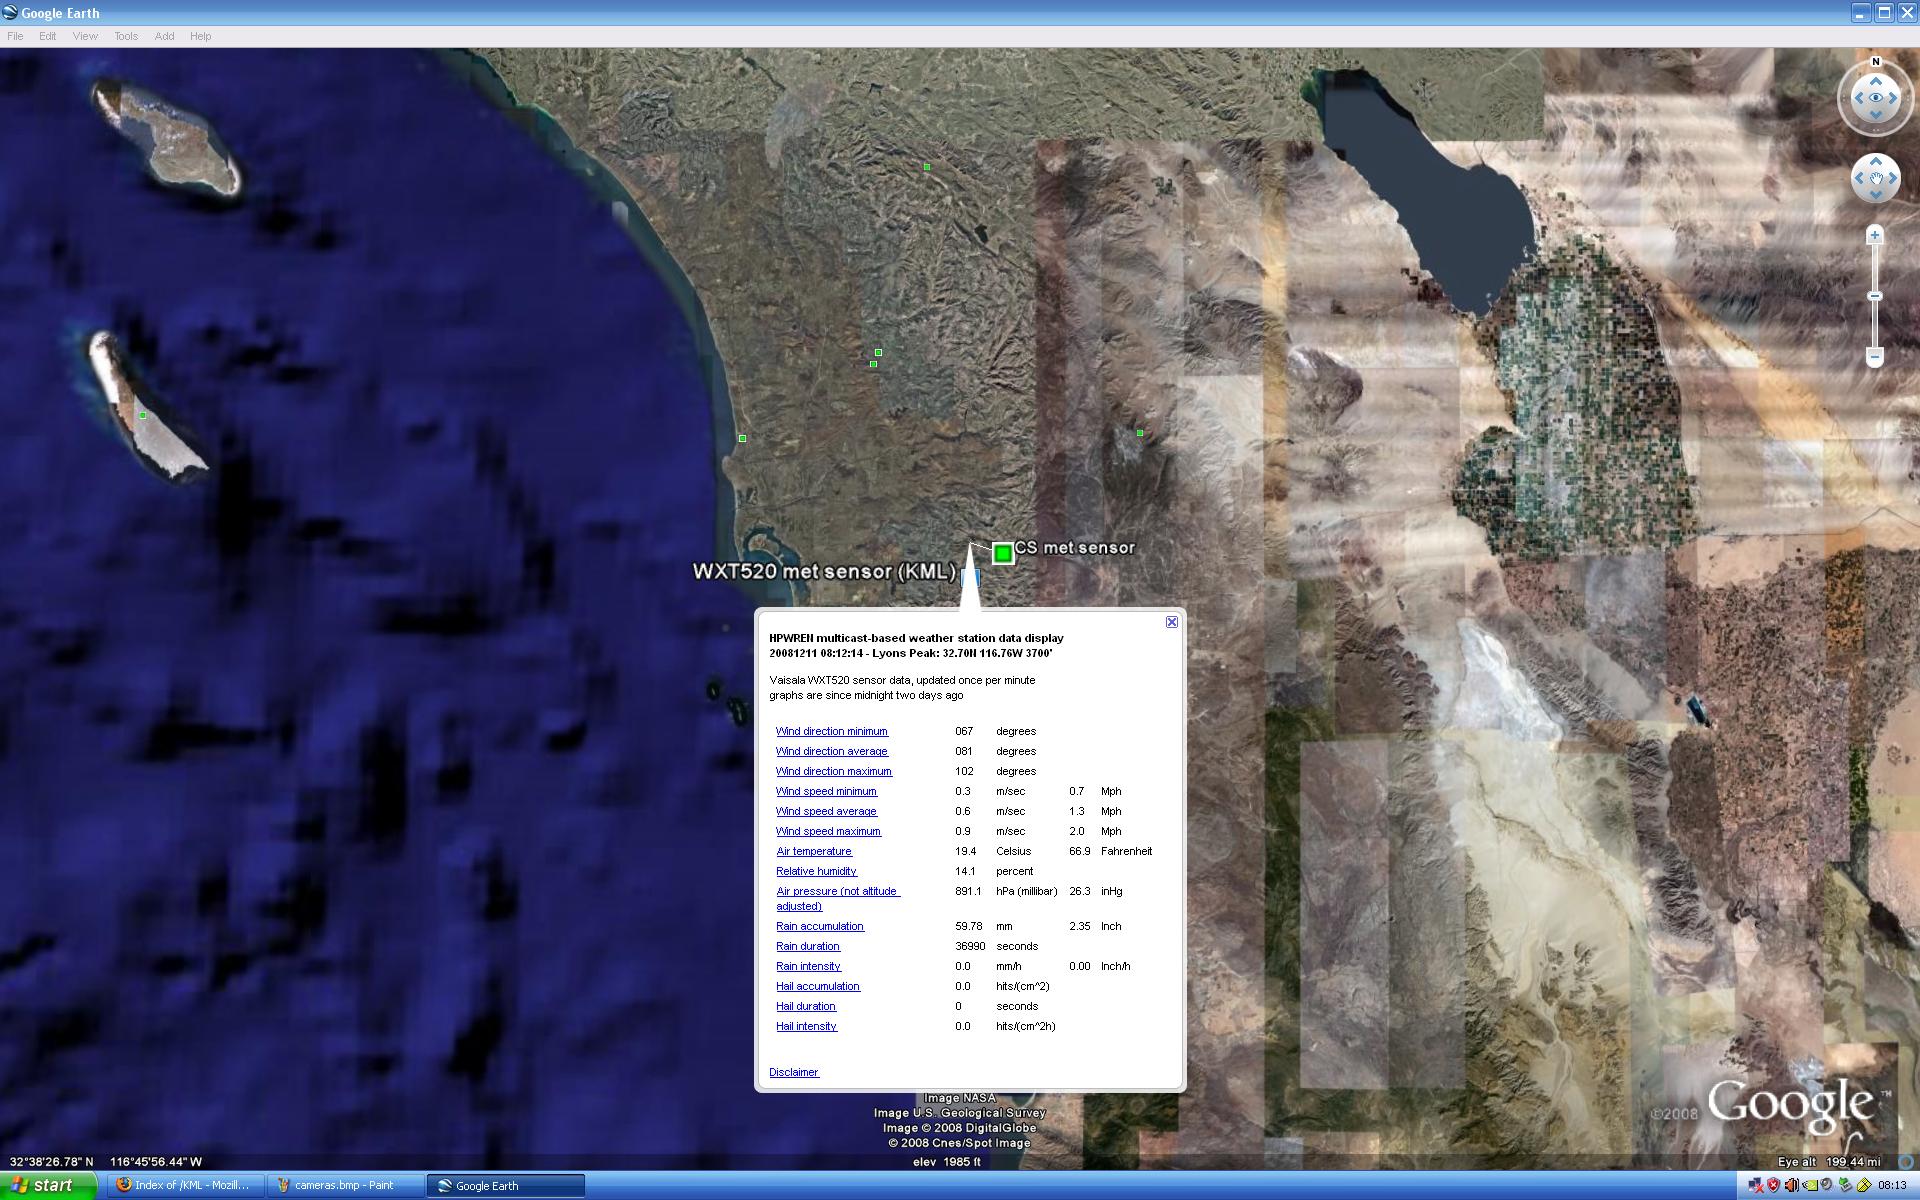Screen dimensions: 1920x1200
Task: Pan map up with move joystick arrow
Action: (1876, 161)
